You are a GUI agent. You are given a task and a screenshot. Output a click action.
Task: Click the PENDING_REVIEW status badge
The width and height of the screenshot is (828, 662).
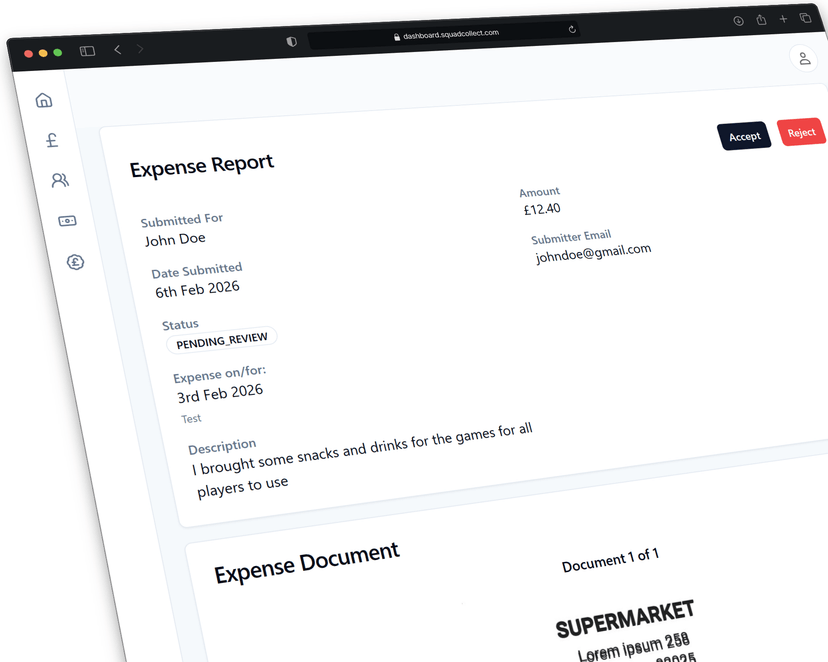tap(222, 340)
